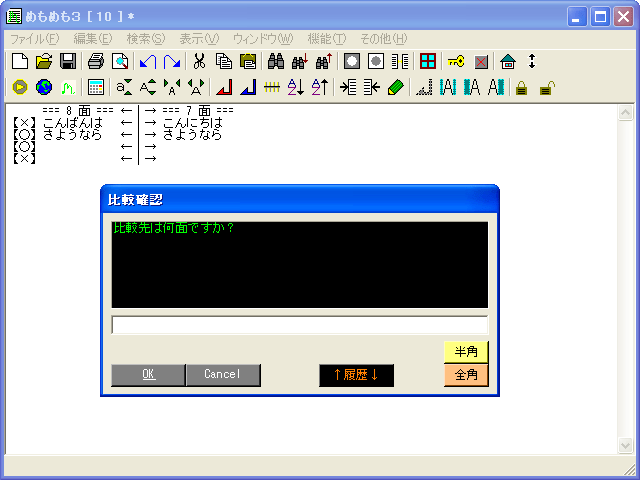Click the blue return-arrow icon
Image resolution: width=640 pixels, height=480 pixels.
coord(248,87)
